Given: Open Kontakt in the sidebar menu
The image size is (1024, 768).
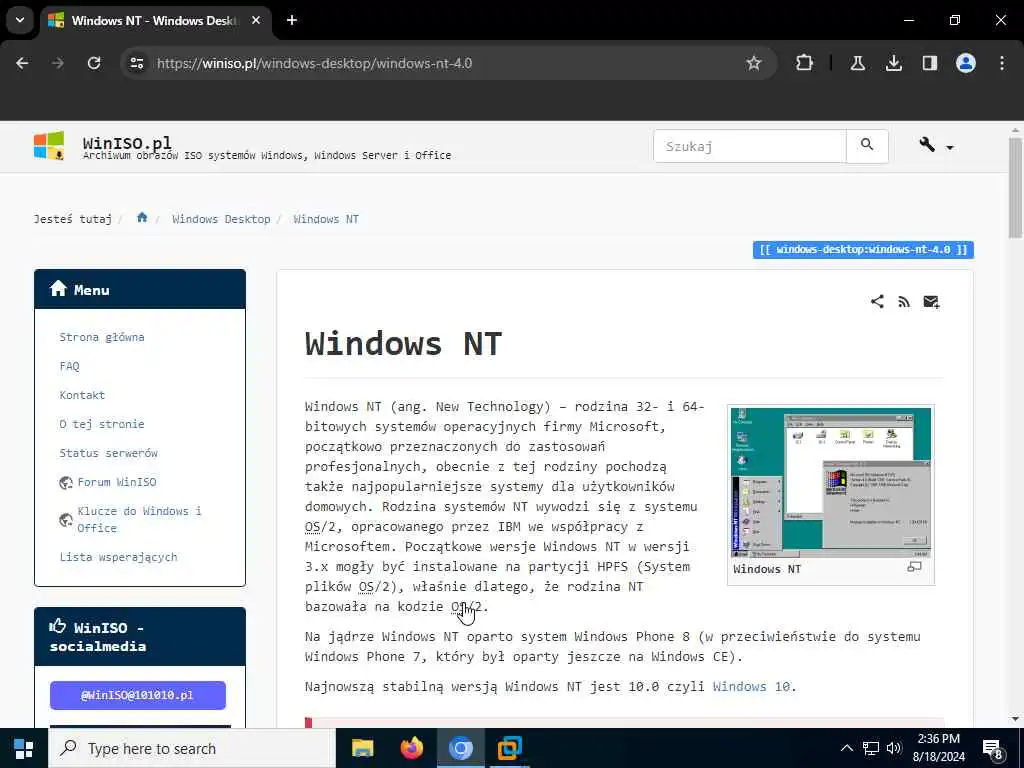Looking at the screenshot, I should click(82, 395).
